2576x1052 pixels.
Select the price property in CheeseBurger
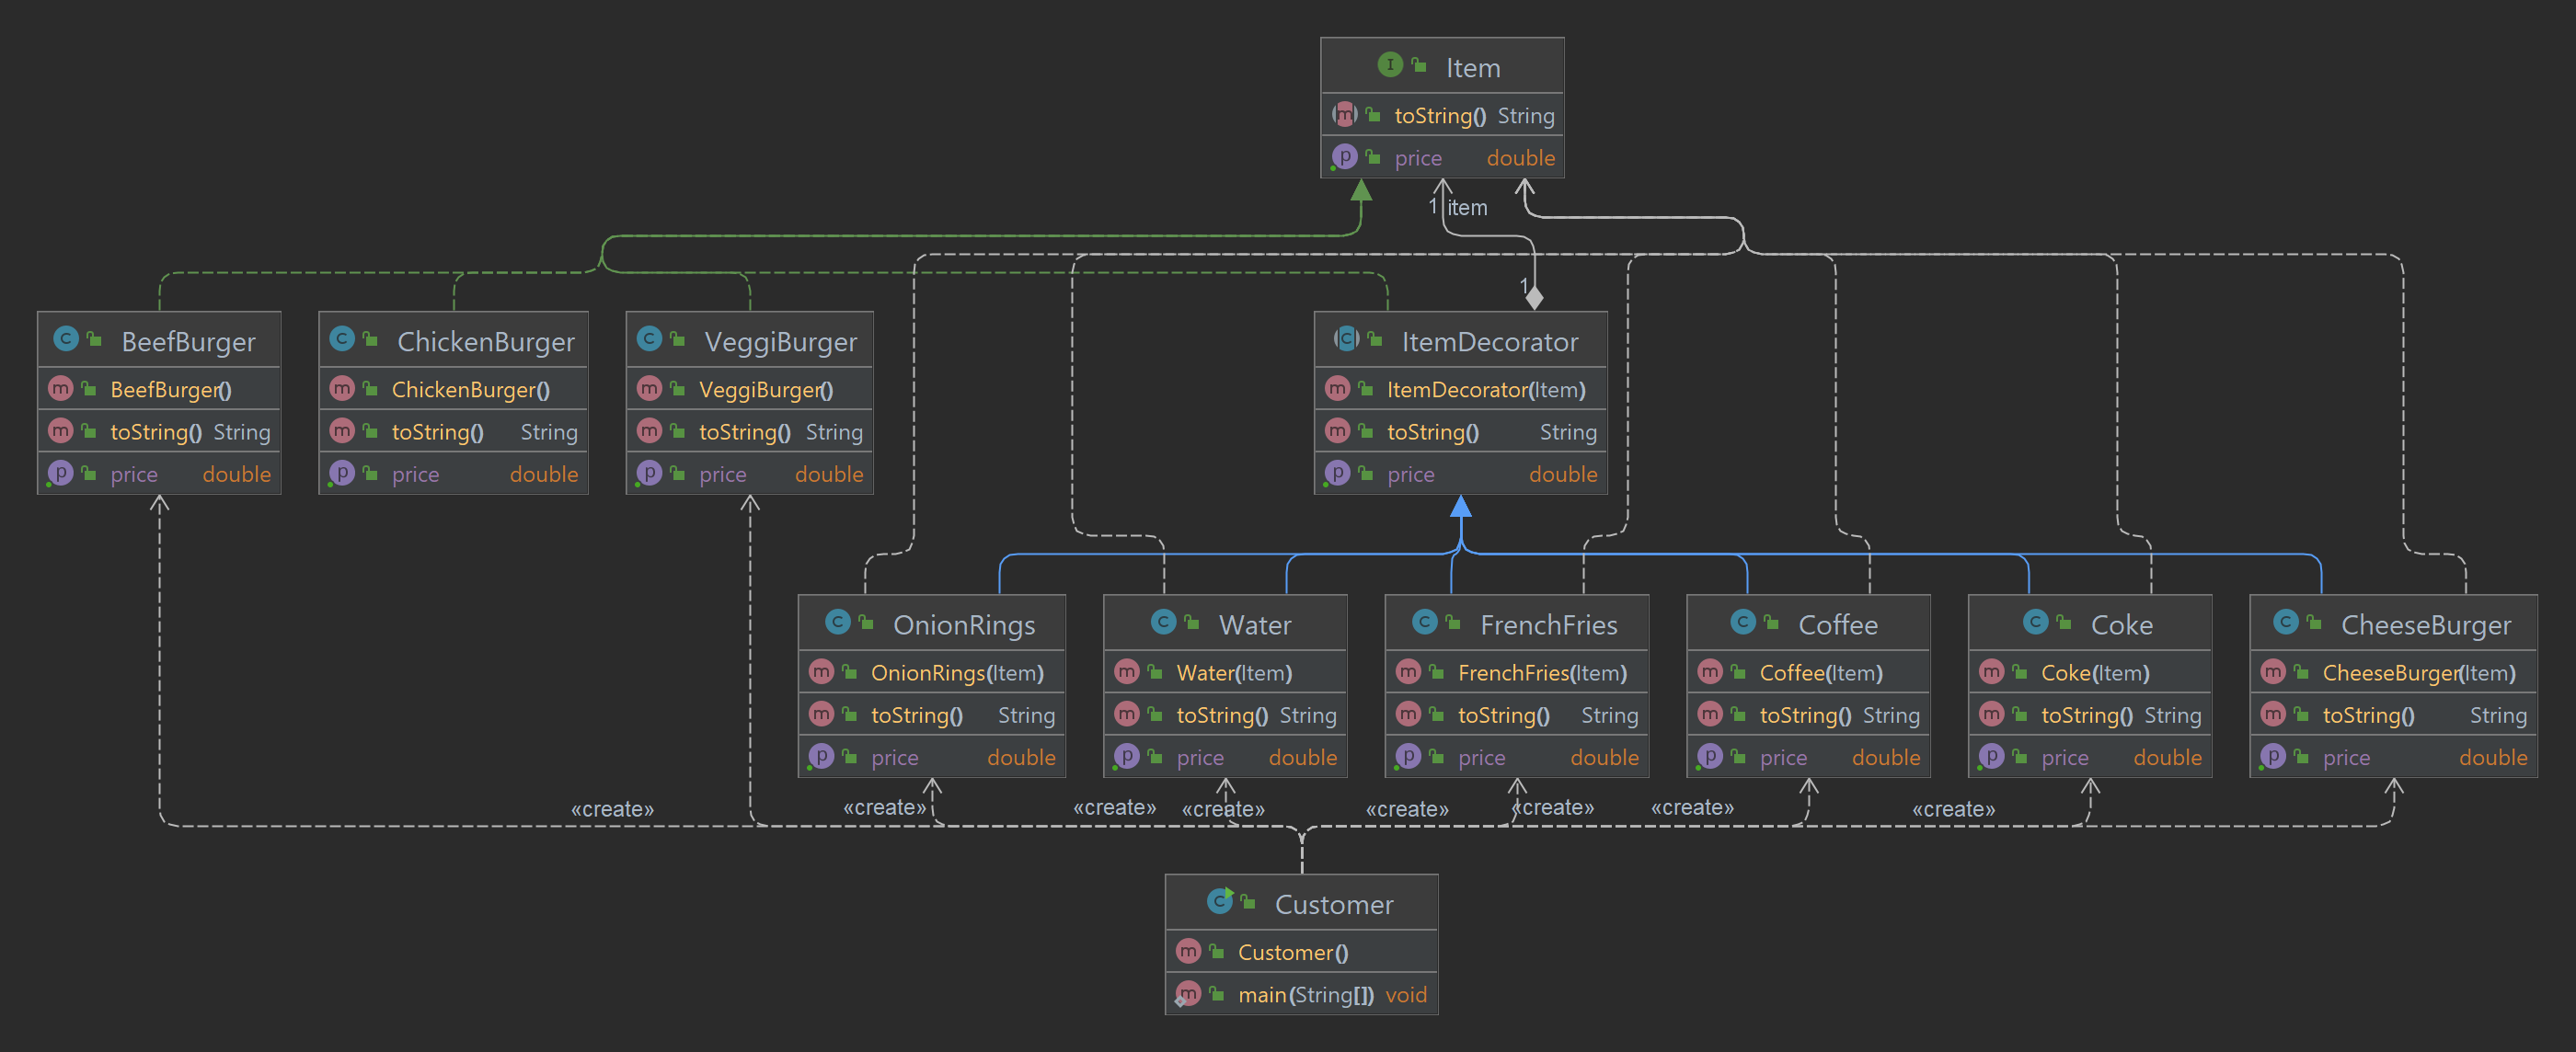point(2346,758)
